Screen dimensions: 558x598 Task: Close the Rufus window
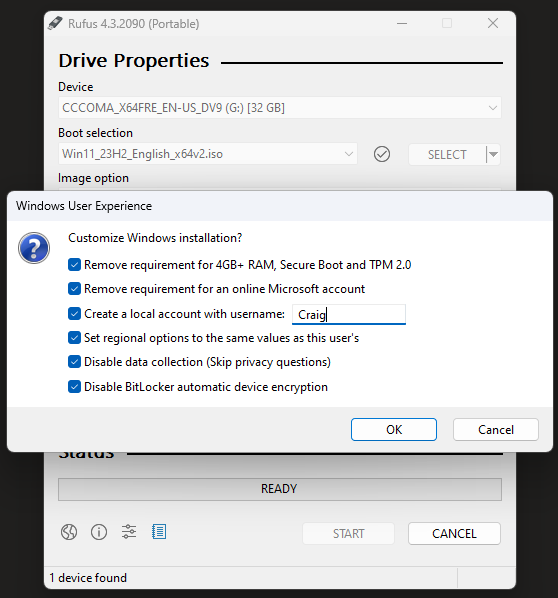(493, 23)
